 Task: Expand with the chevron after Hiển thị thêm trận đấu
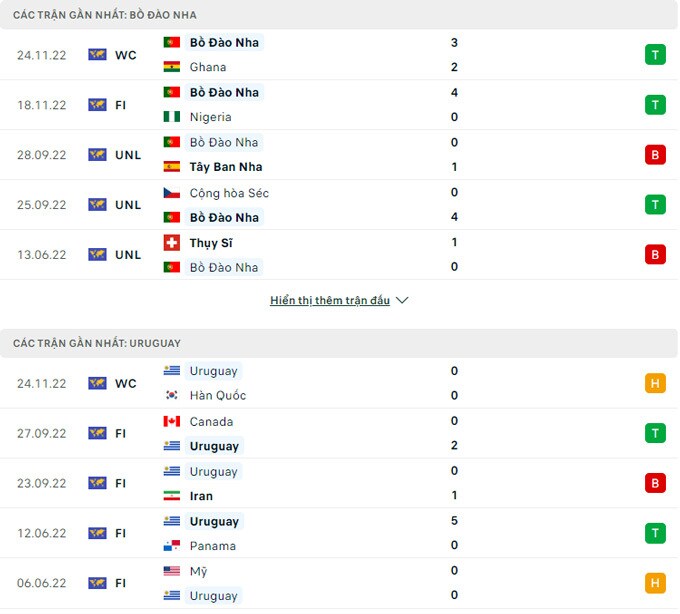tap(402, 300)
